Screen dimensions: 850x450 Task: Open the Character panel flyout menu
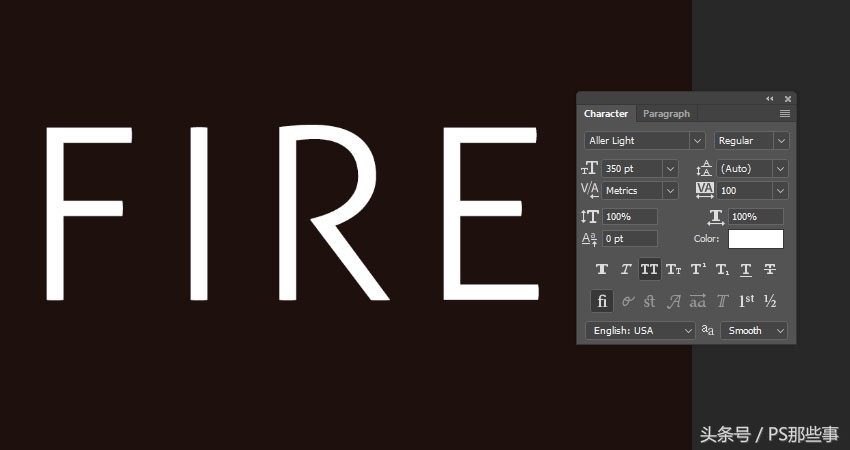pos(784,114)
